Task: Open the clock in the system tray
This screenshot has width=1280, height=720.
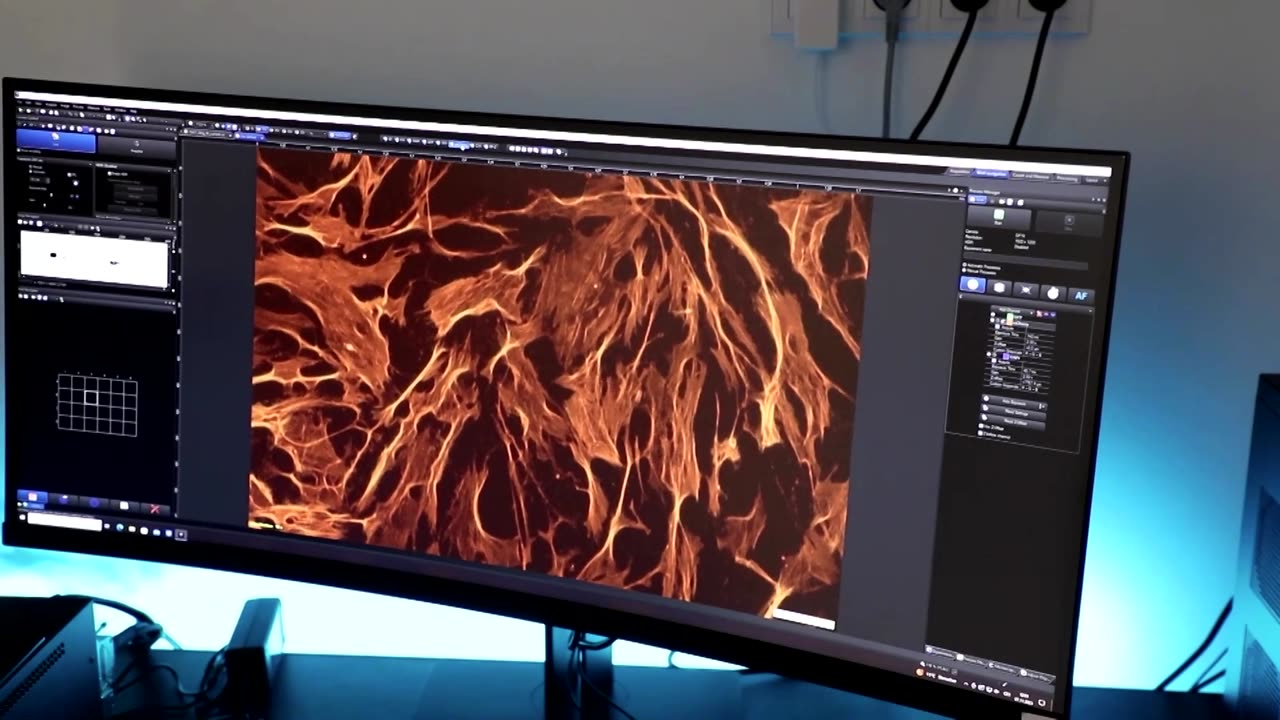Action: pyautogui.click(x=1023, y=698)
